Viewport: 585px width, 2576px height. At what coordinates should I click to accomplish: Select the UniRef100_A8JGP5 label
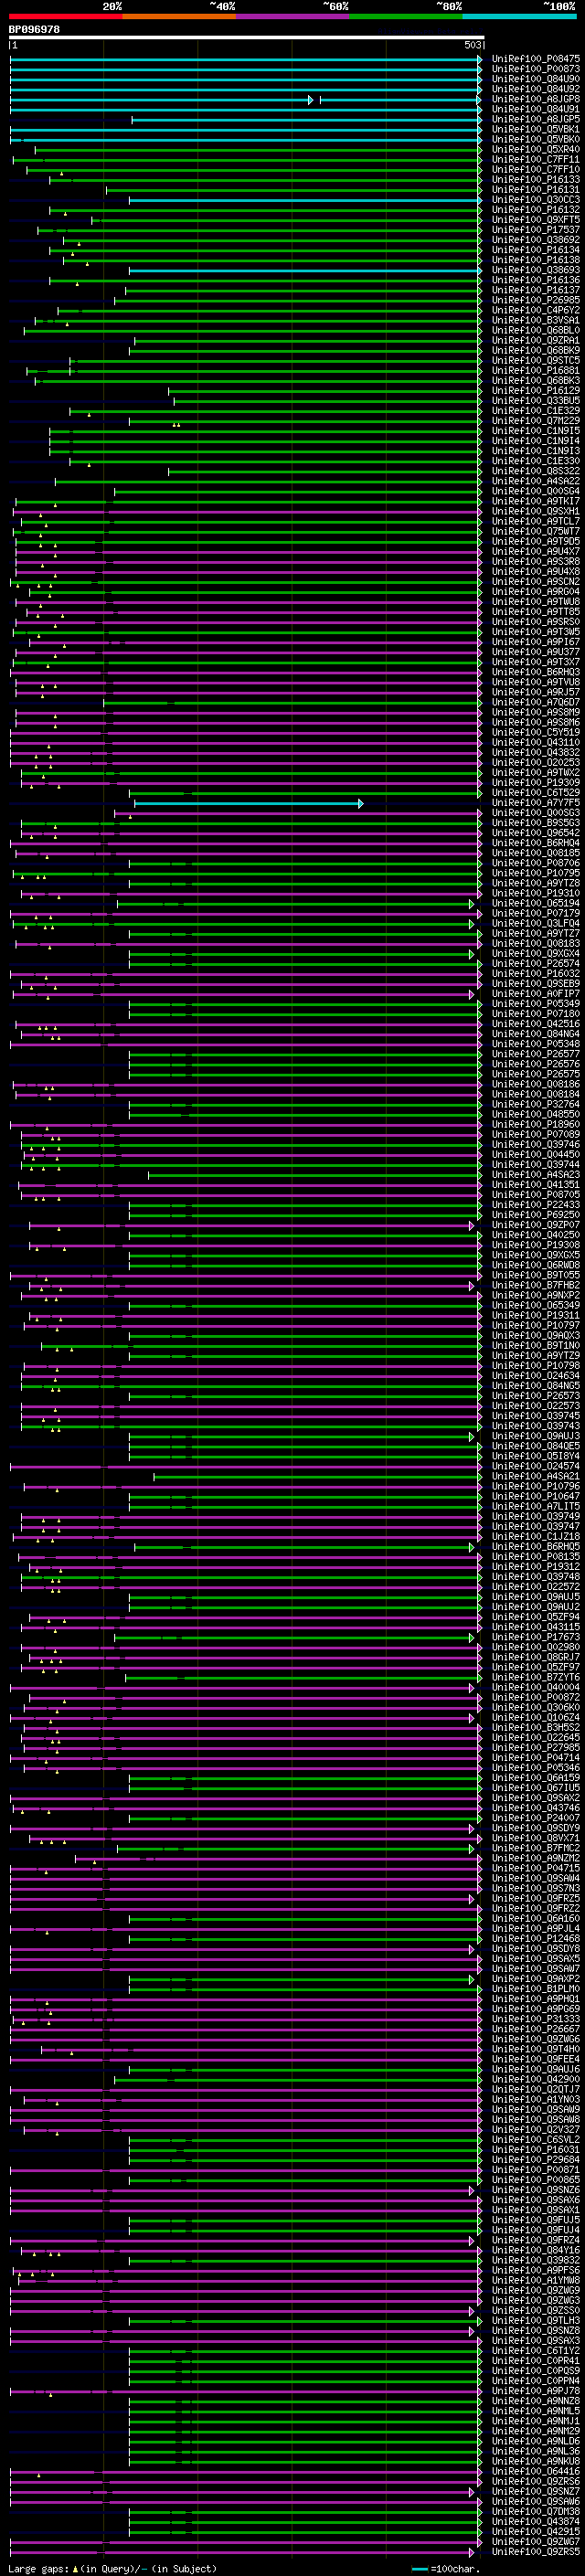tap(536, 119)
